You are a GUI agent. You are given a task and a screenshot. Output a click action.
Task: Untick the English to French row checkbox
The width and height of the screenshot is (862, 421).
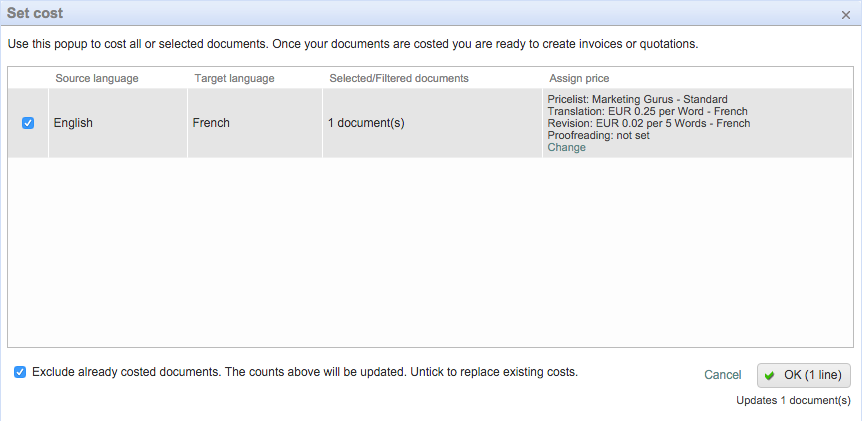pos(28,123)
